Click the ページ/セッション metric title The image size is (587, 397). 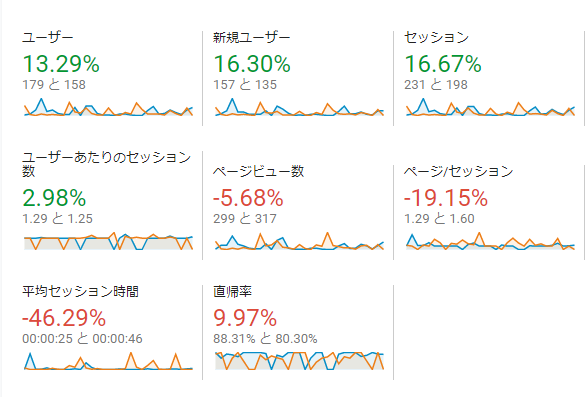[x=458, y=172]
